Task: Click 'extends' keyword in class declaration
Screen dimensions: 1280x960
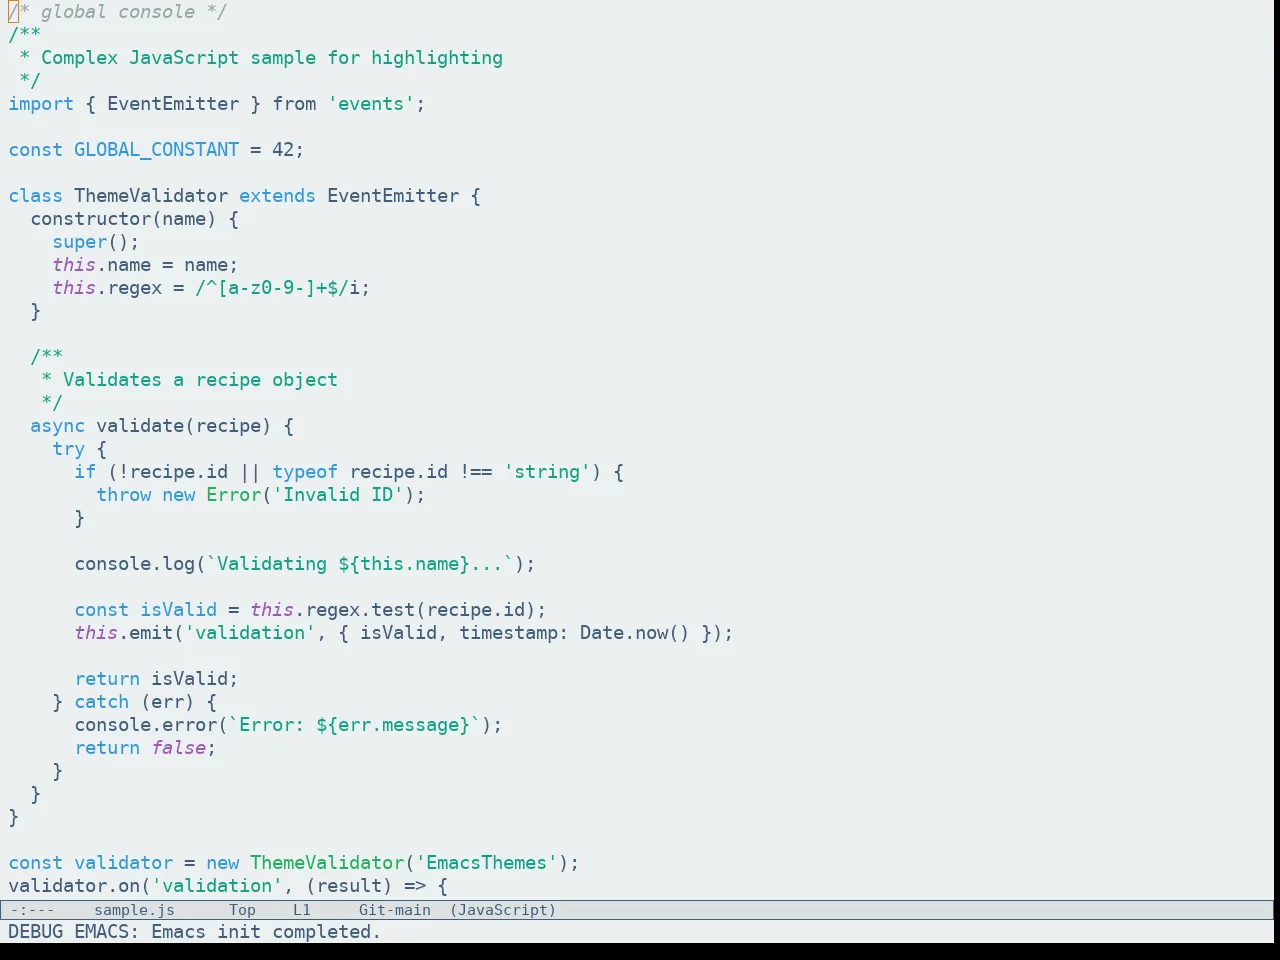Action: click(x=277, y=196)
